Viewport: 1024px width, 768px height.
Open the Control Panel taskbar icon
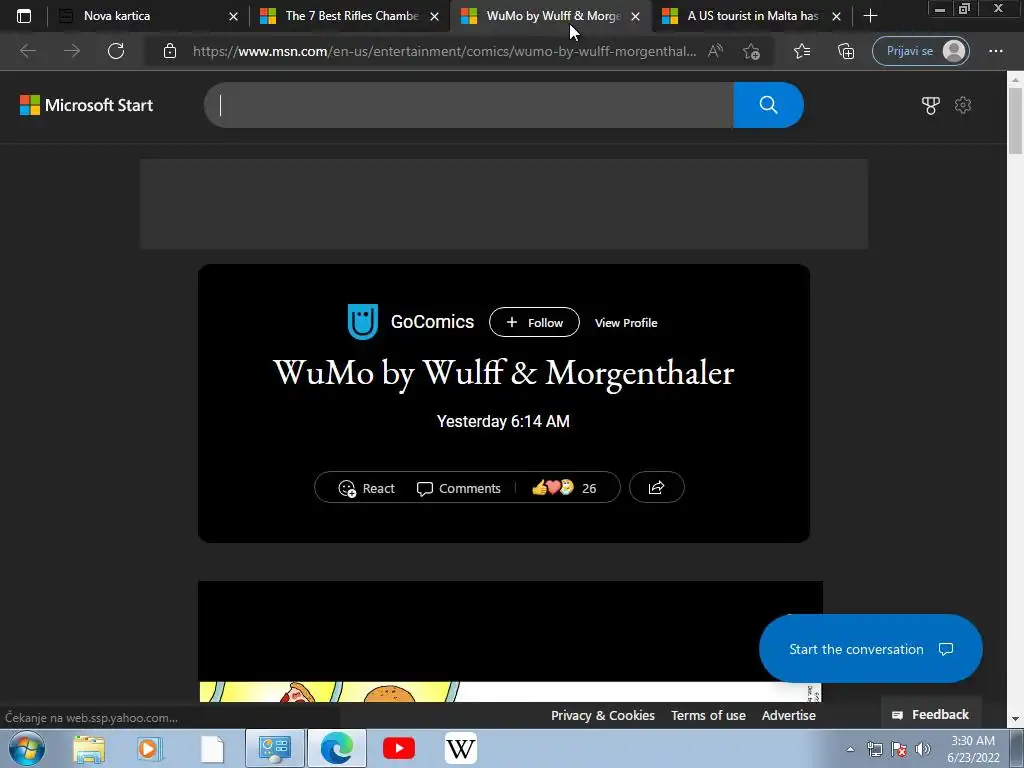(x=275, y=748)
